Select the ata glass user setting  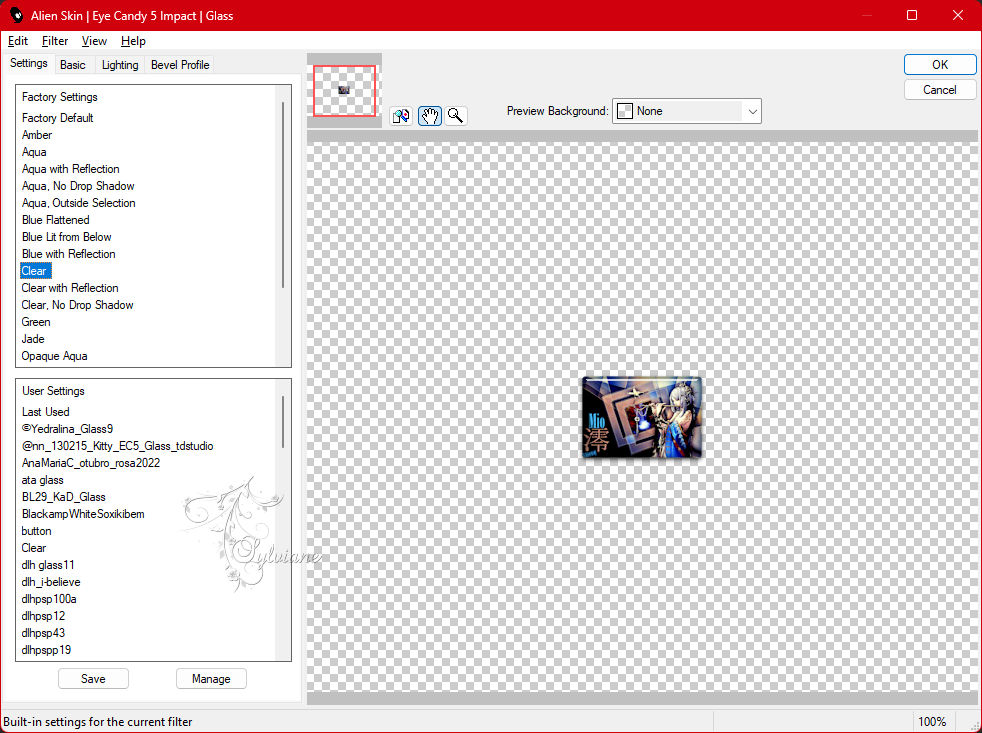(42, 479)
